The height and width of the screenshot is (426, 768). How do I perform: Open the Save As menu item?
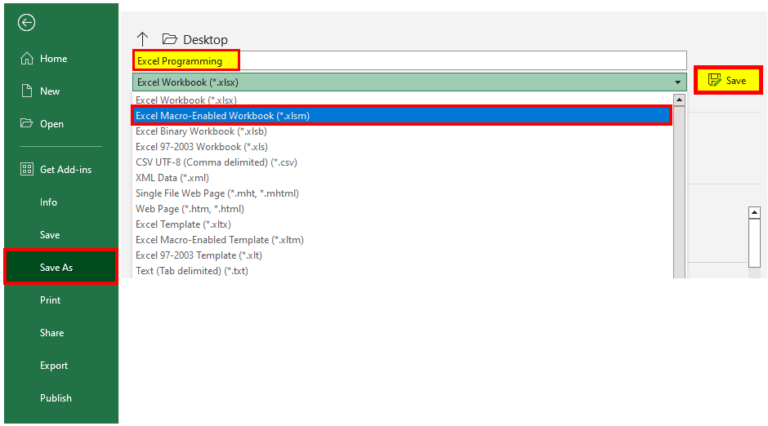[57, 267]
